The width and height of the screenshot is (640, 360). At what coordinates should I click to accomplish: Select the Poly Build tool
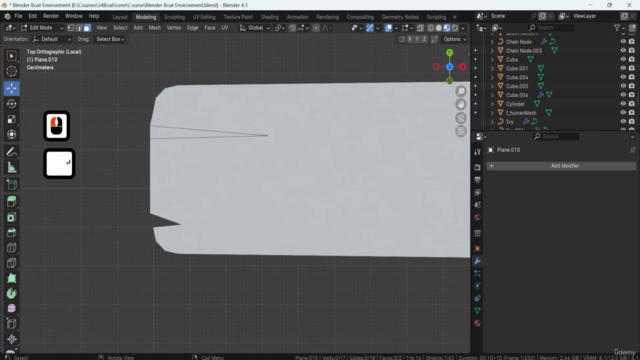[x=11, y=278]
